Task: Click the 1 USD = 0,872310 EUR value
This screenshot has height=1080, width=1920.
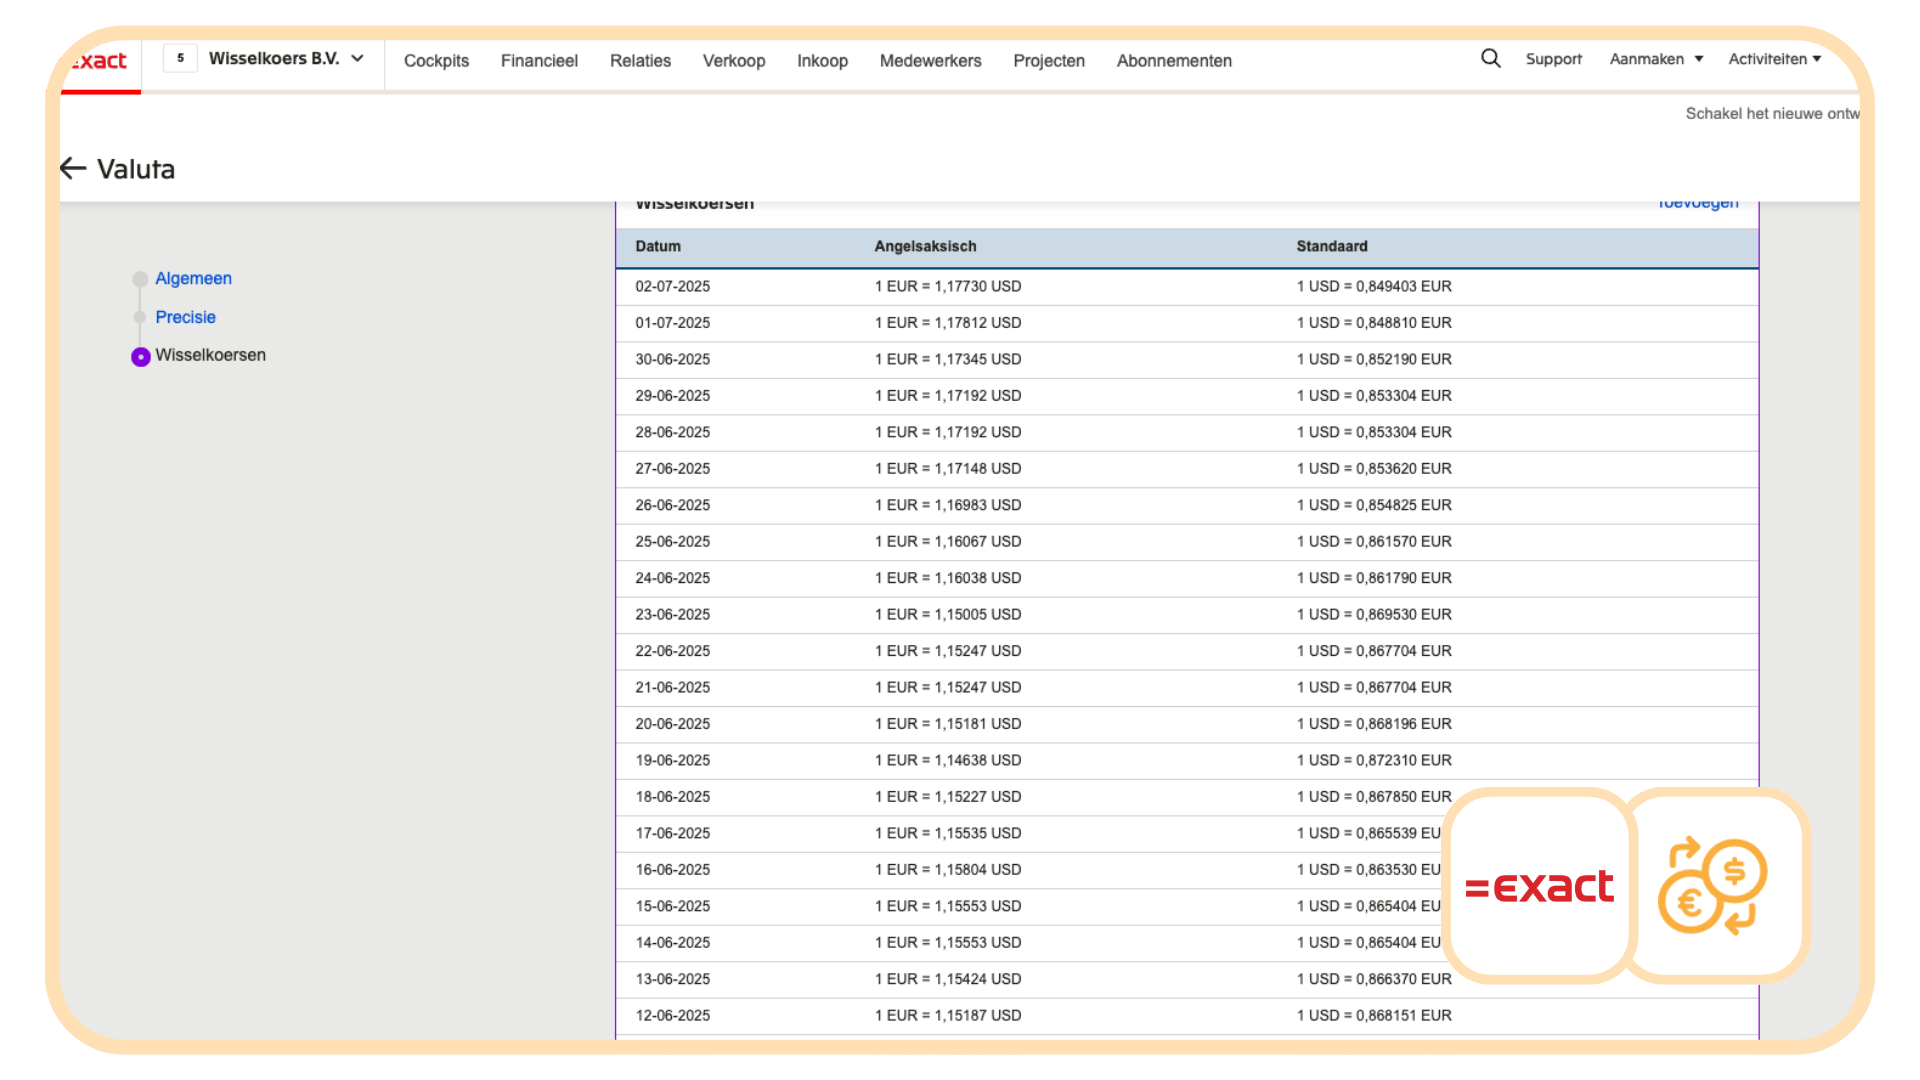Action: [1374, 761]
